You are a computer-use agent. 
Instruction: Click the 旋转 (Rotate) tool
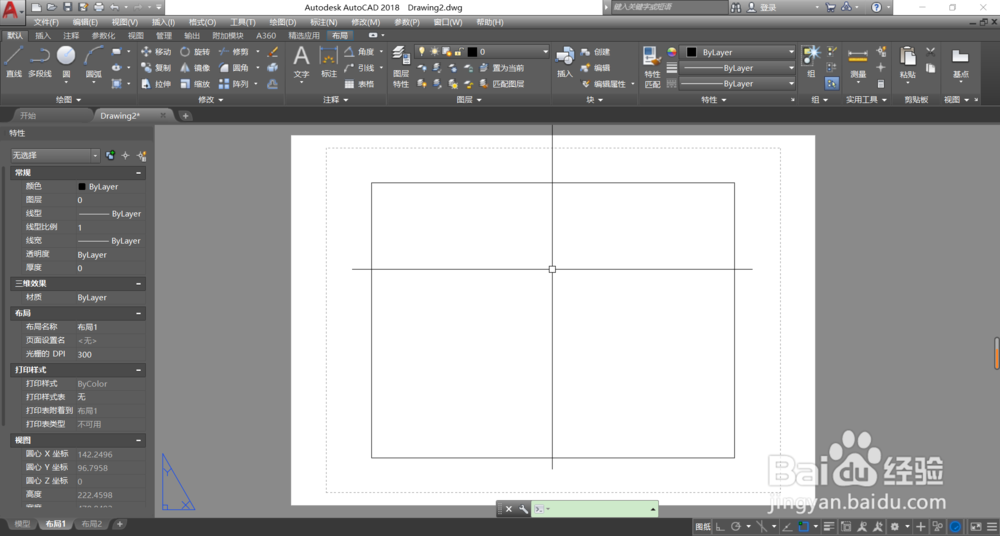(x=195, y=52)
